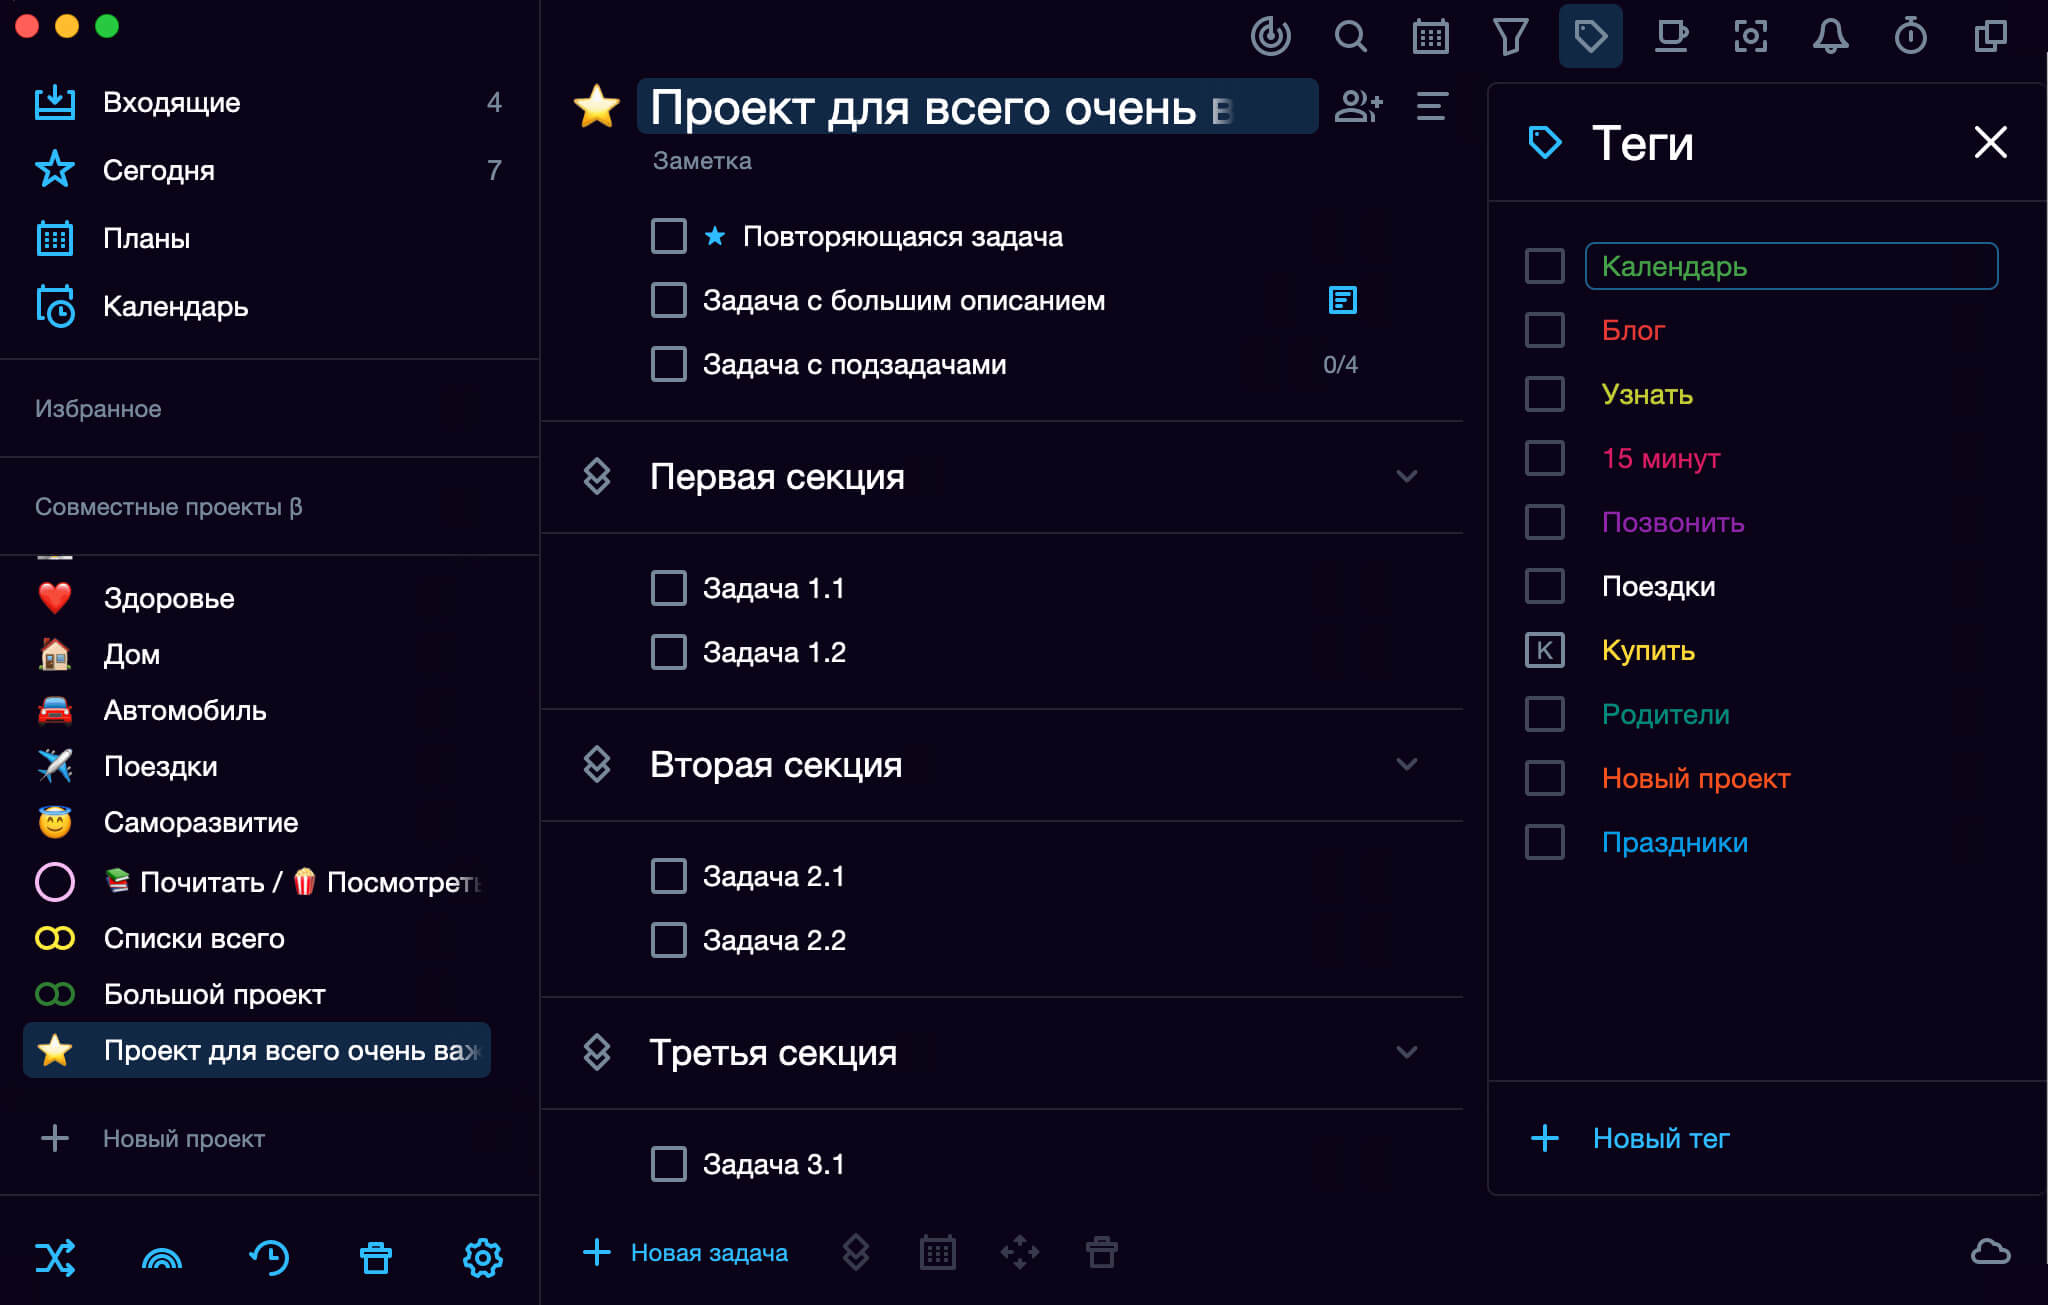Viewport: 2048px width, 1305px height.
Task: Open the history clock icon in sidebar
Action: [x=269, y=1257]
